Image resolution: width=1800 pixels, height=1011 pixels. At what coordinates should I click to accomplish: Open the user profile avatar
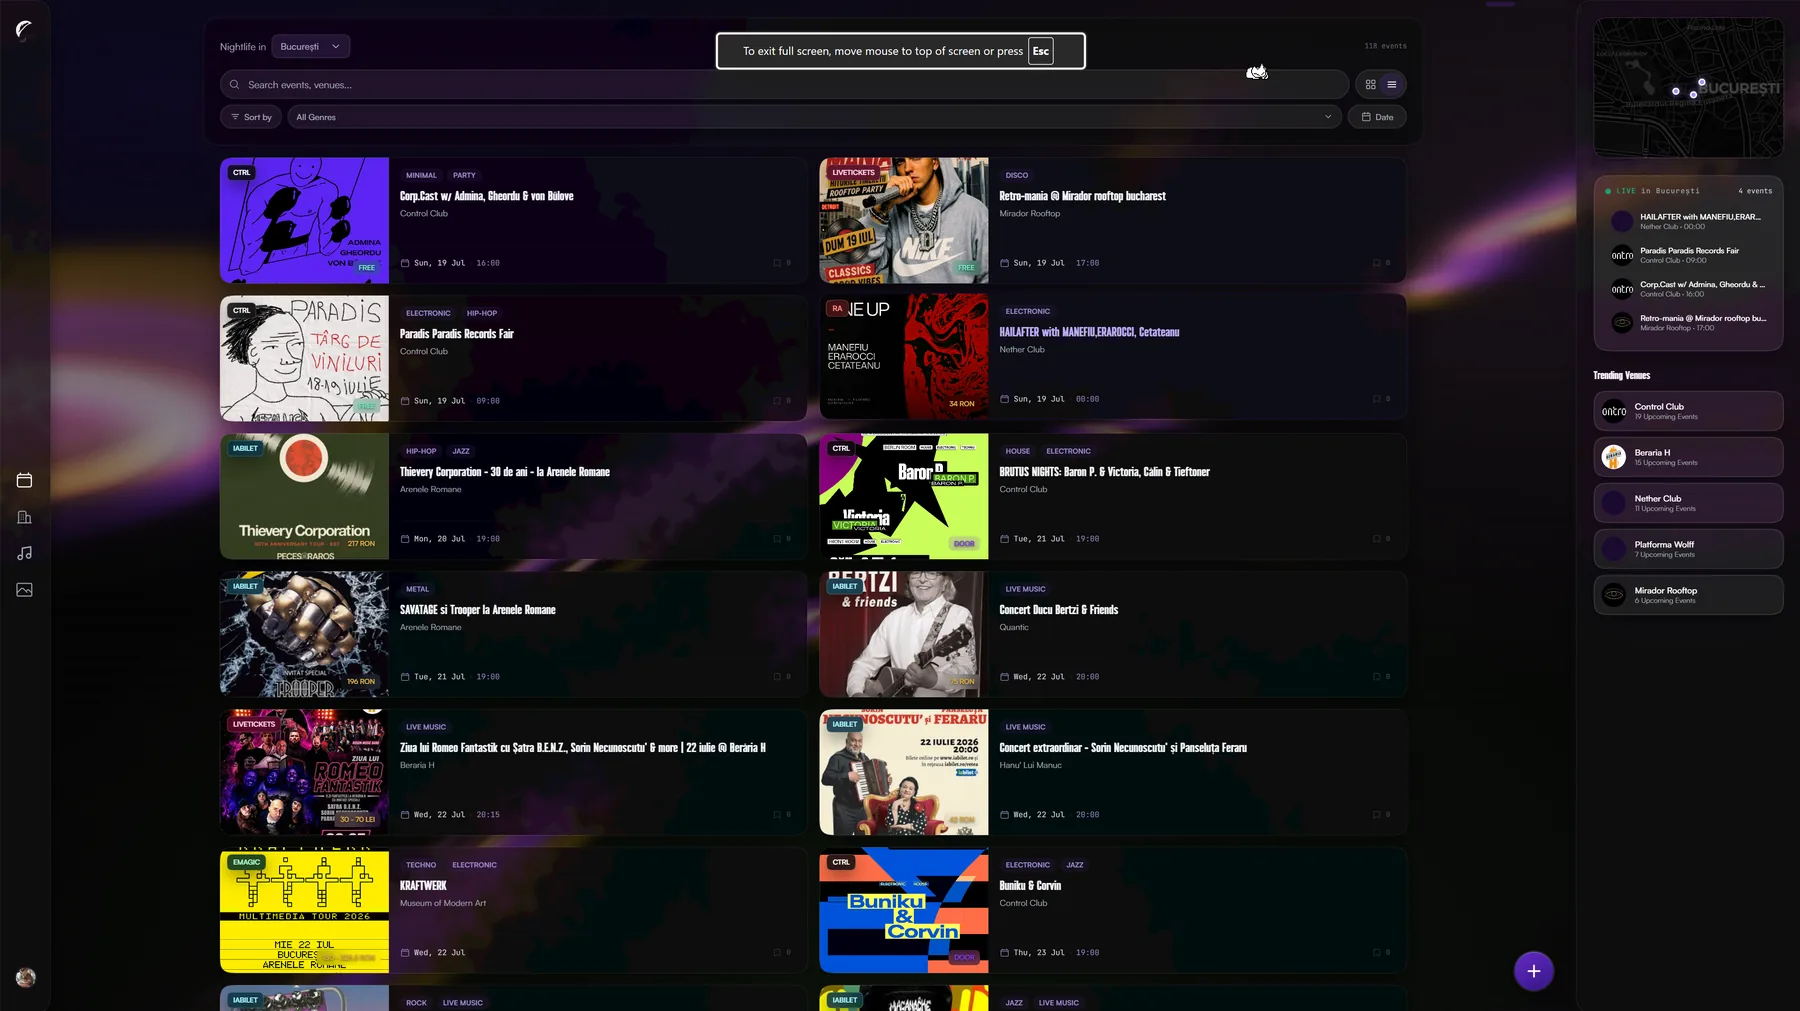[x=26, y=978]
